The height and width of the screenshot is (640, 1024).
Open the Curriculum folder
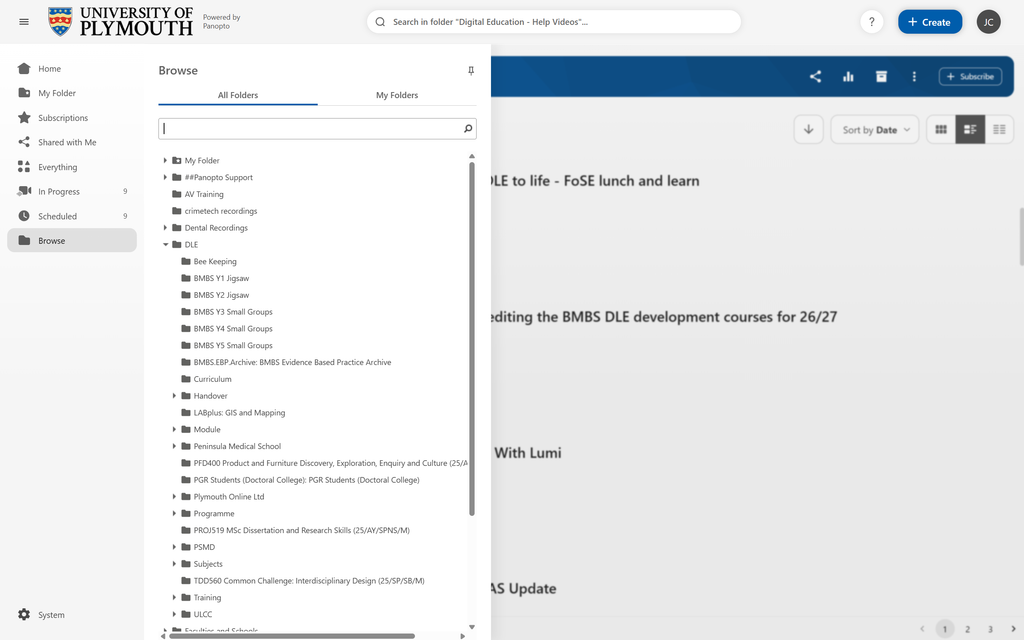coord(206,379)
